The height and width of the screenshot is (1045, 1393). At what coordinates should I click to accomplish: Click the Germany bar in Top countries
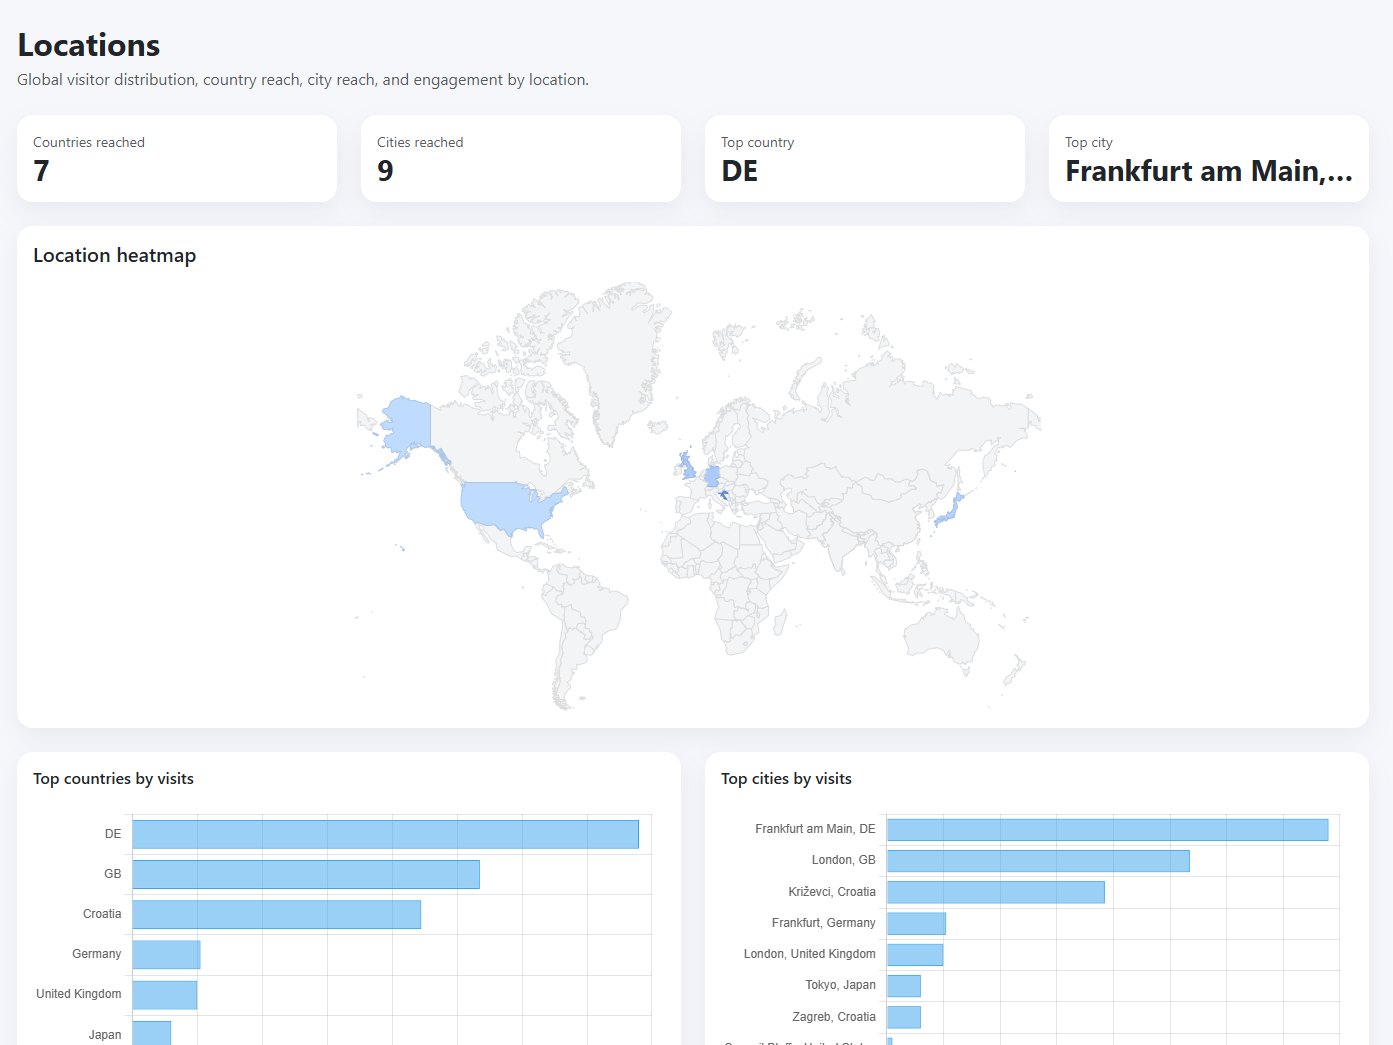[166, 955]
